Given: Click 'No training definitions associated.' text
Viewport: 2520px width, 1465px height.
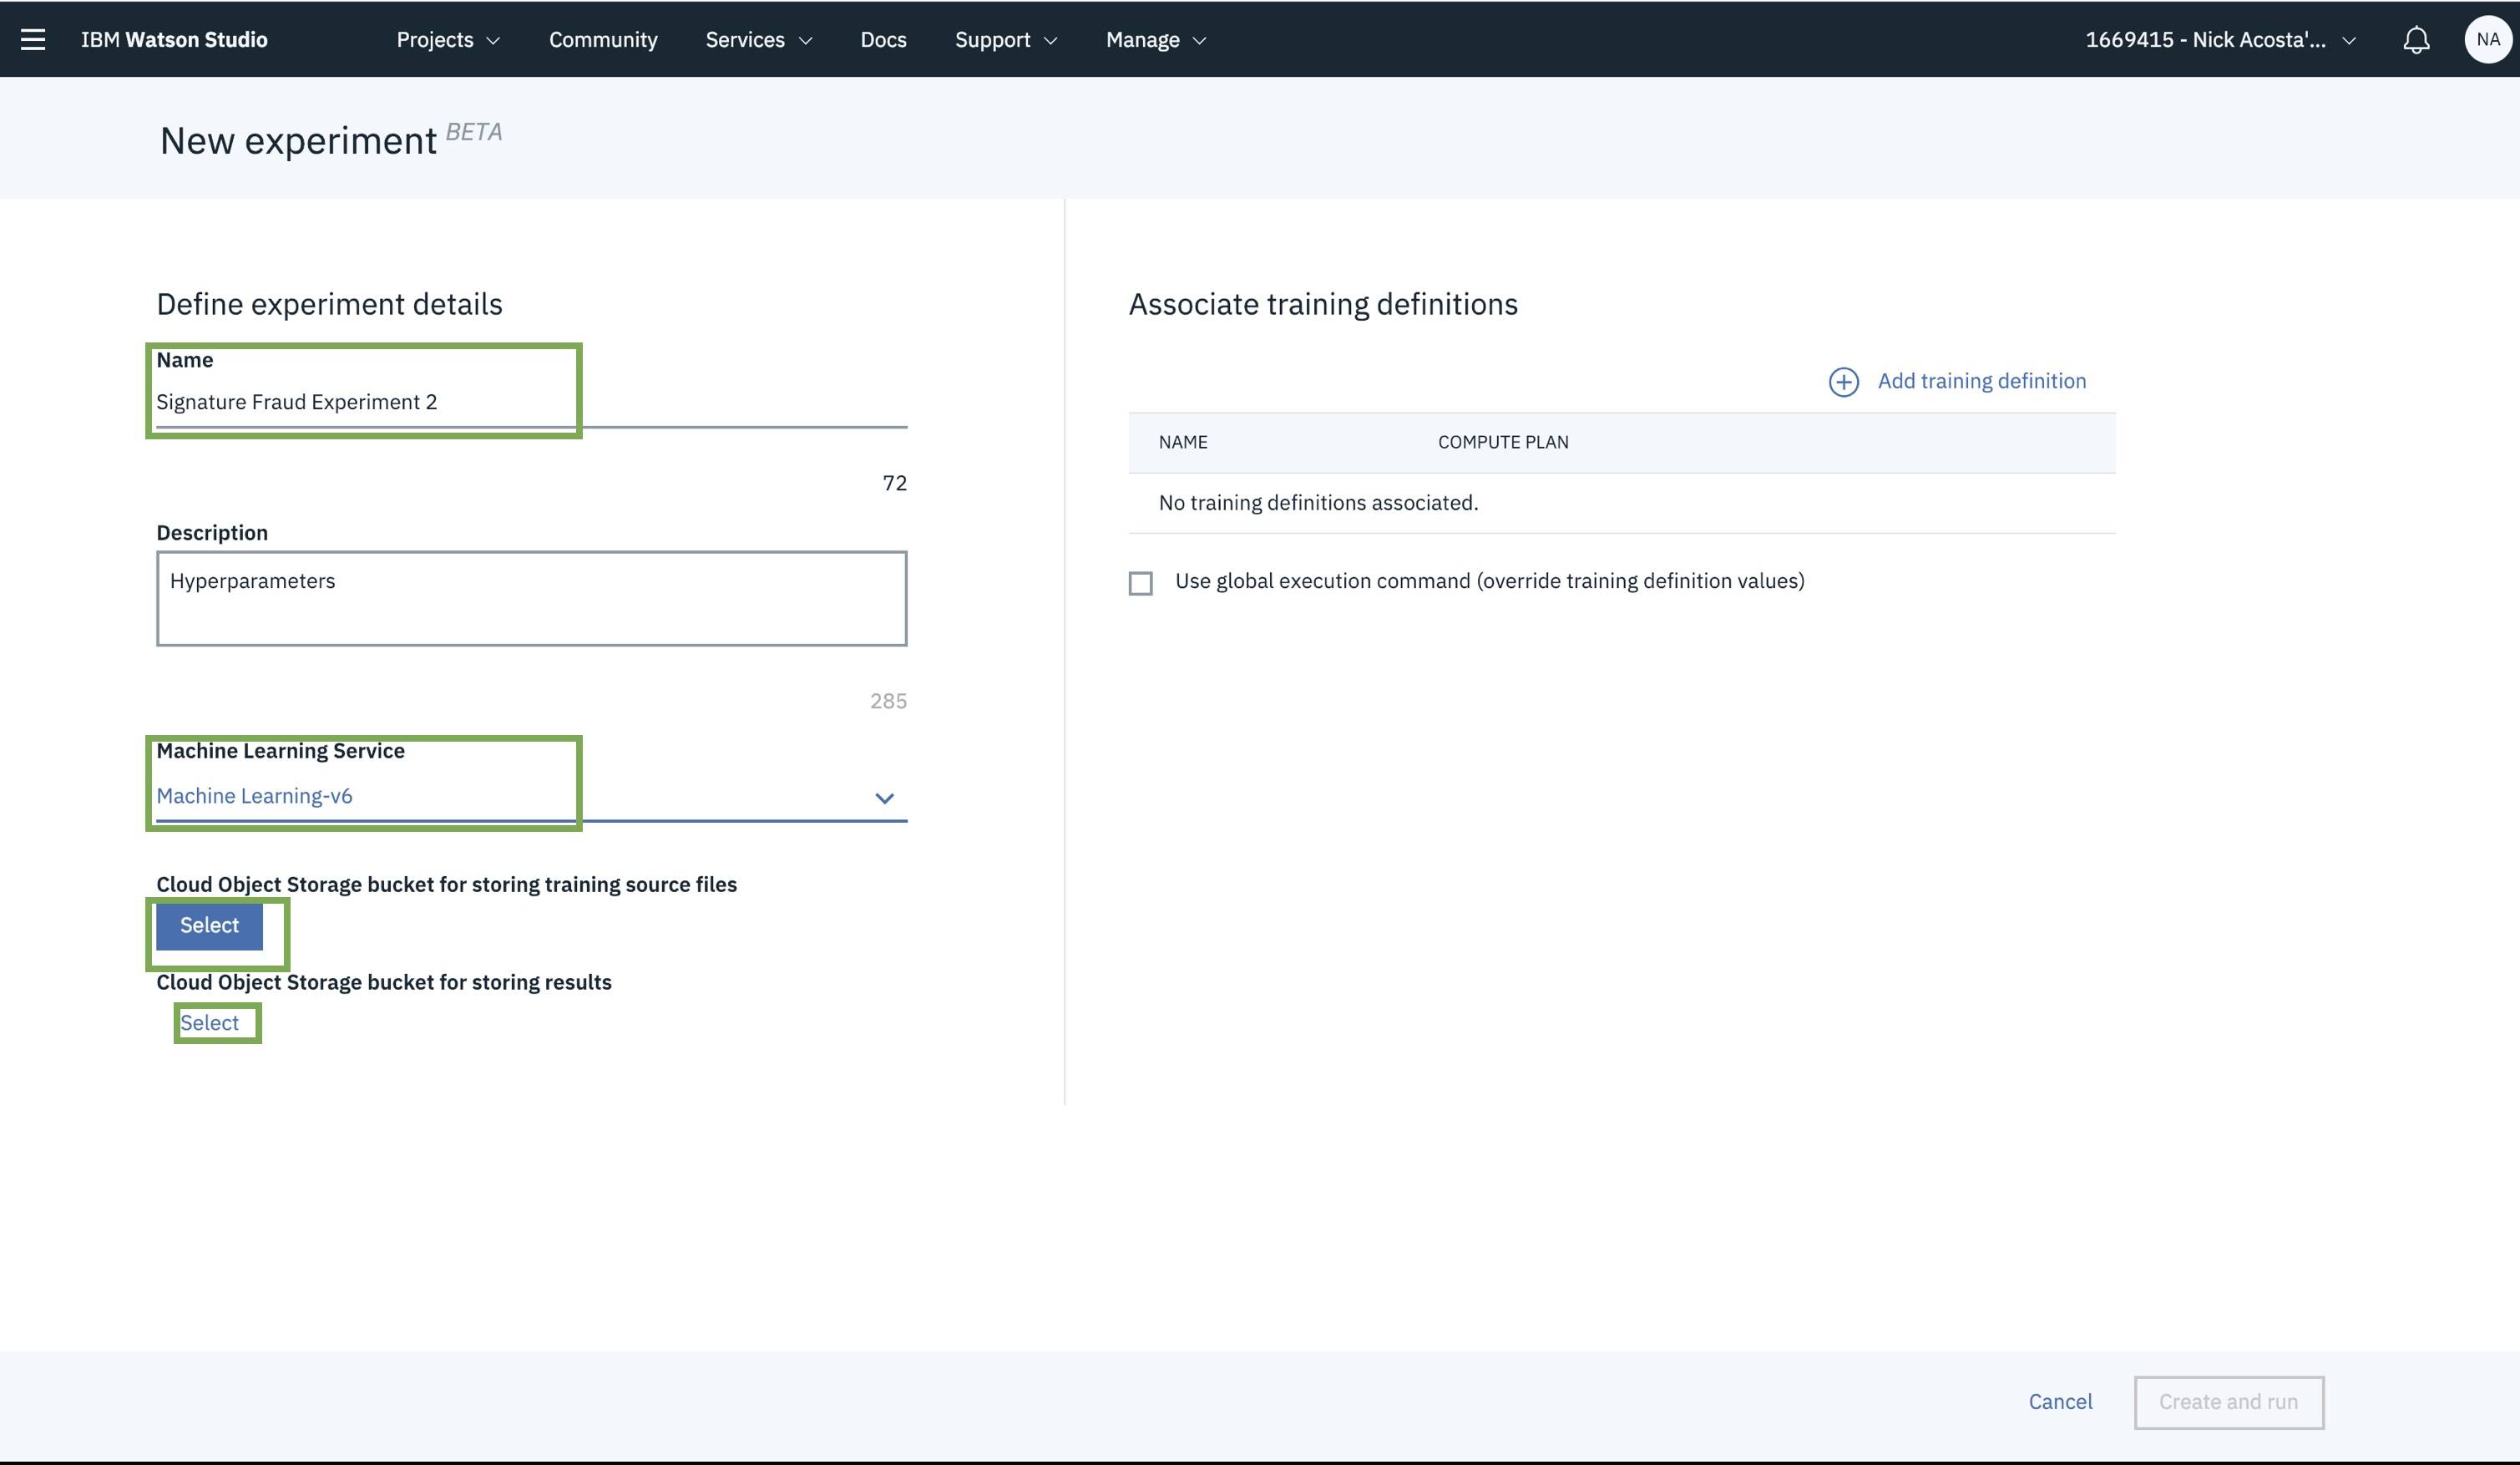Looking at the screenshot, I should [x=1318, y=503].
